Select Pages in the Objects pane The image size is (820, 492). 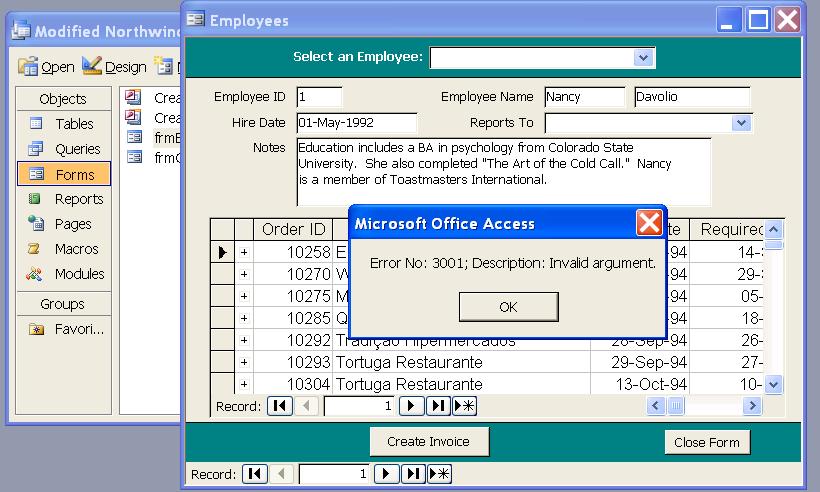(64, 224)
